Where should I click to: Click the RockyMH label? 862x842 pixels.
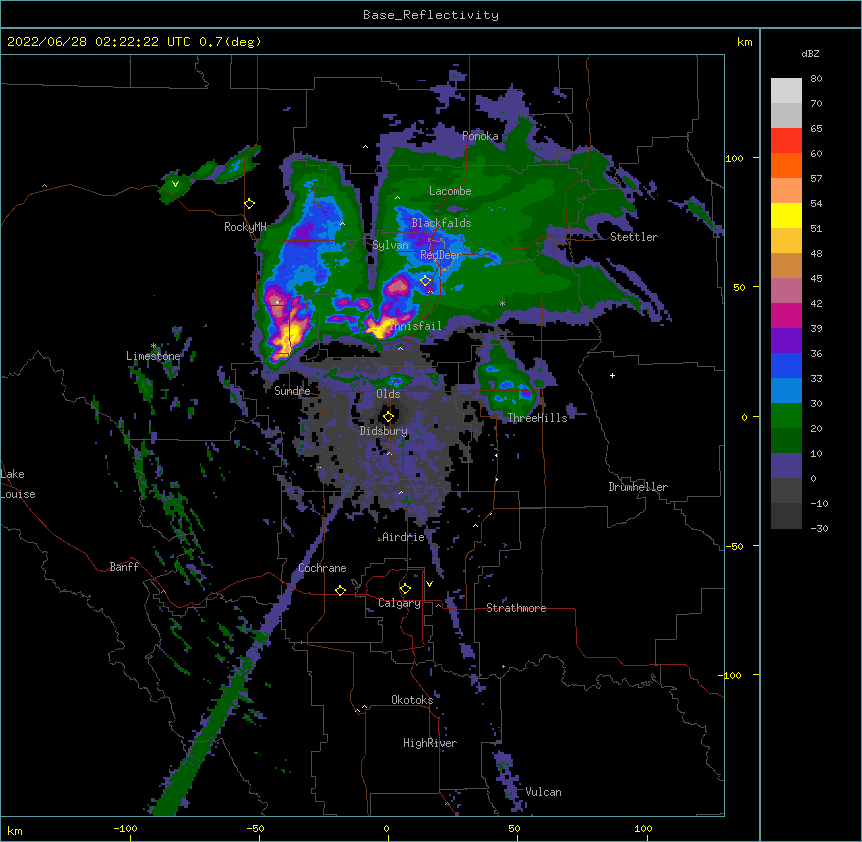[x=245, y=226]
